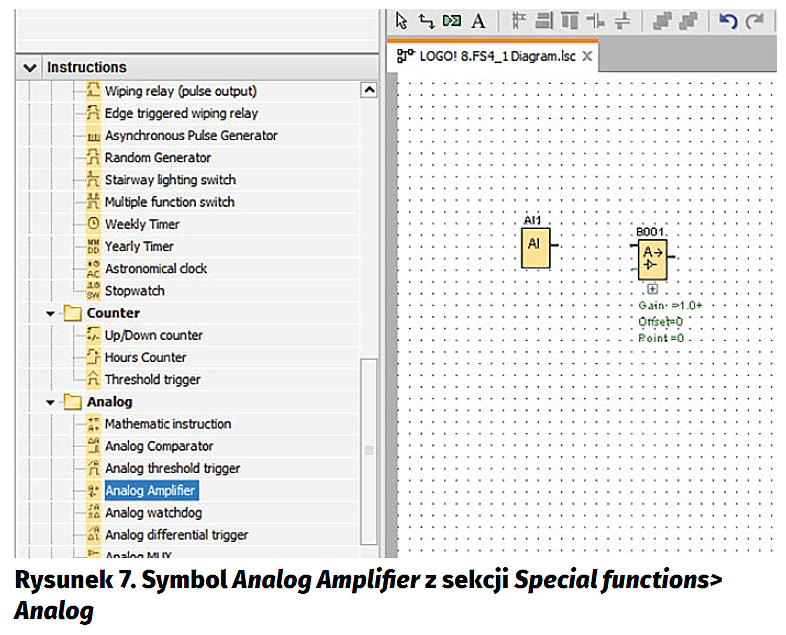Select the B001 amplifier block
786x635 pixels.
tap(651, 260)
